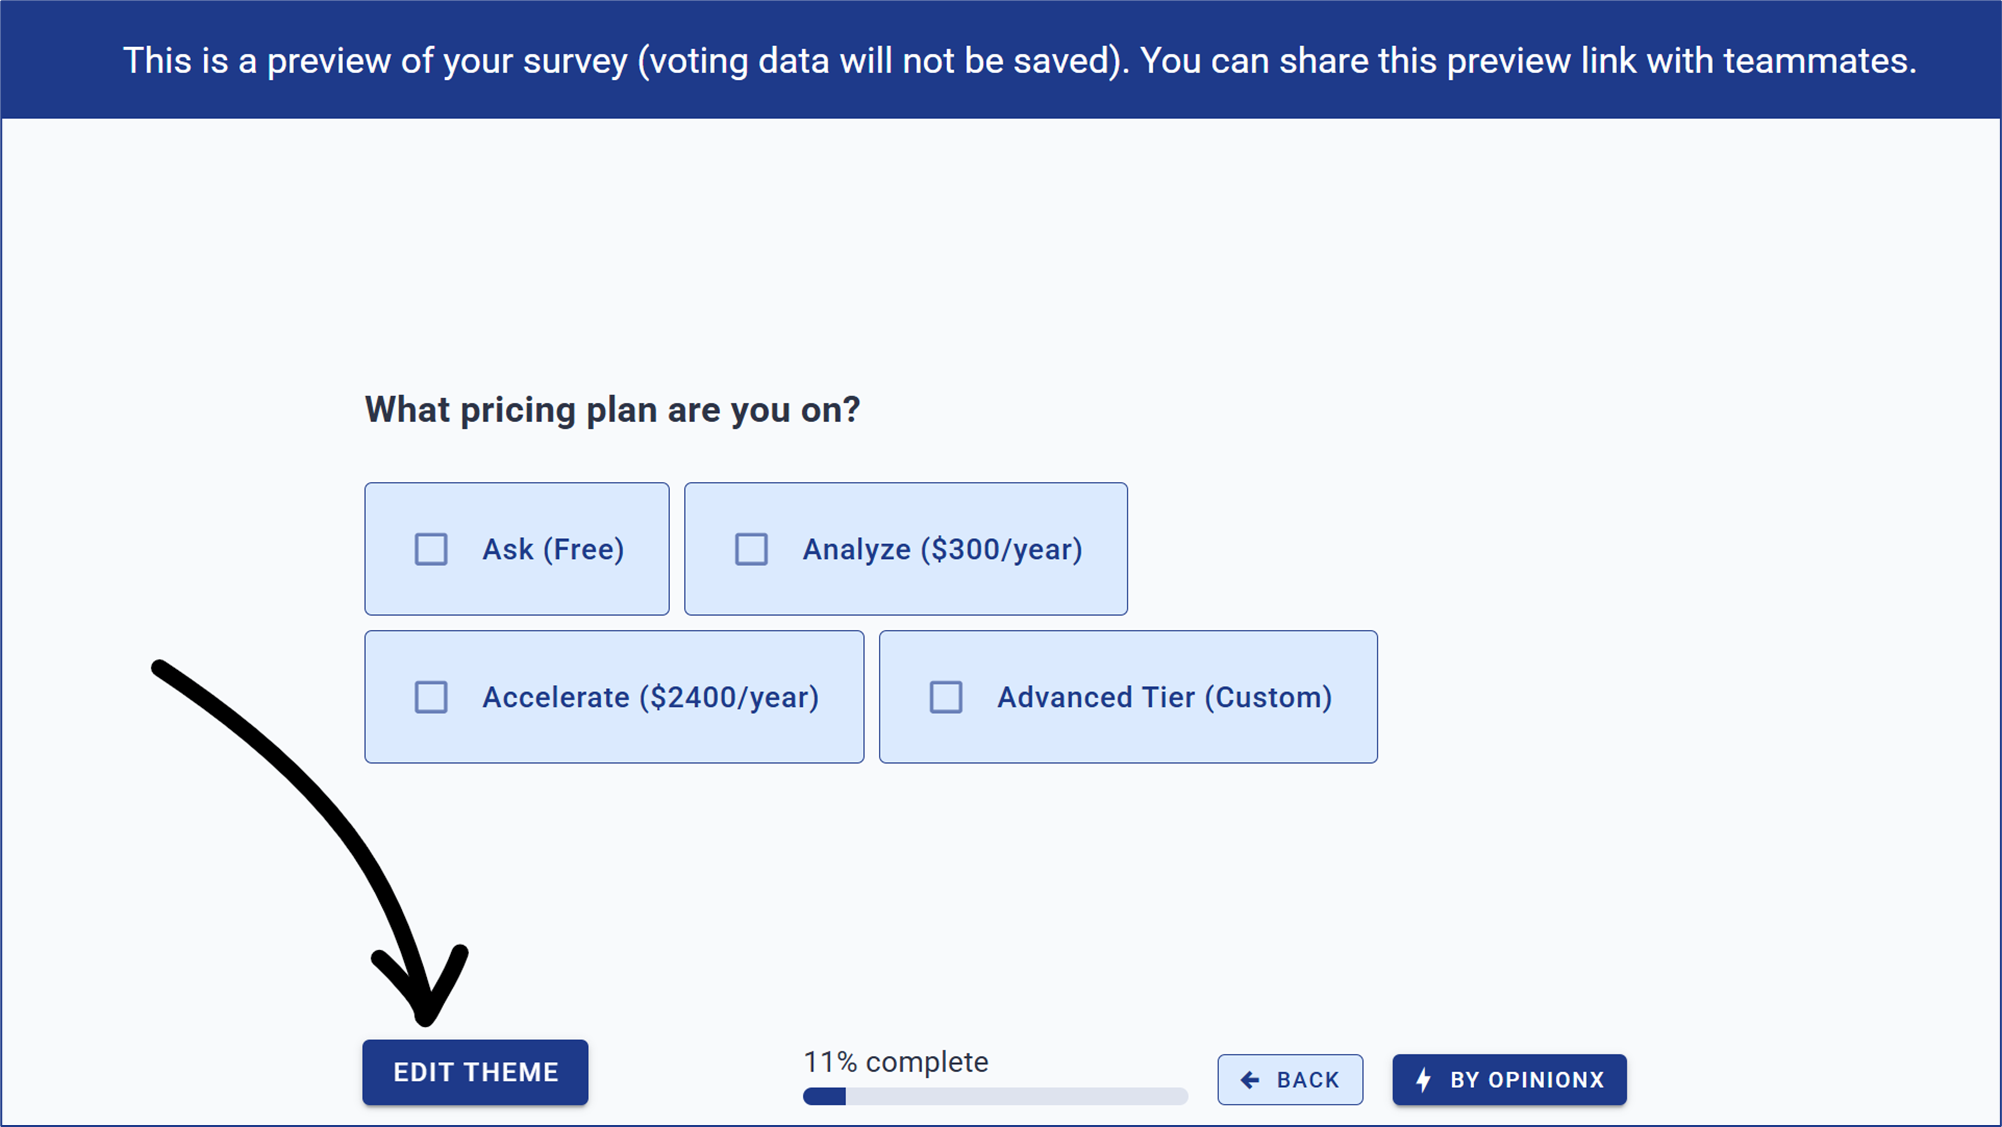The height and width of the screenshot is (1127, 2002).
Task: Select the "Ask (Free)" option label
Action: [553, 549]
